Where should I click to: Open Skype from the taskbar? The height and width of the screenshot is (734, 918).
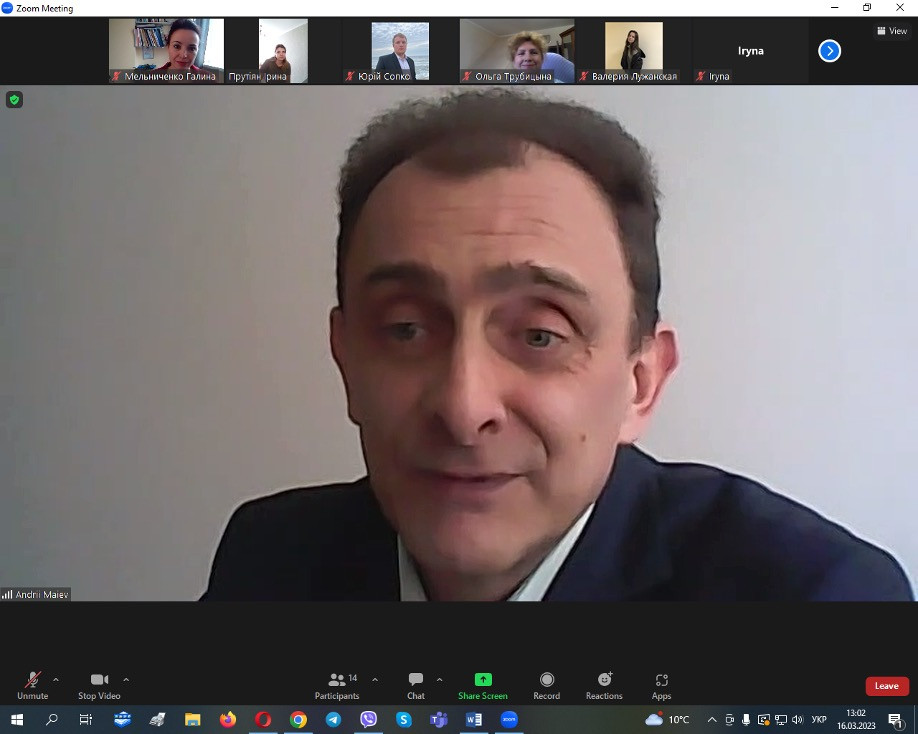pyautogui.click(x=403, y=719)
